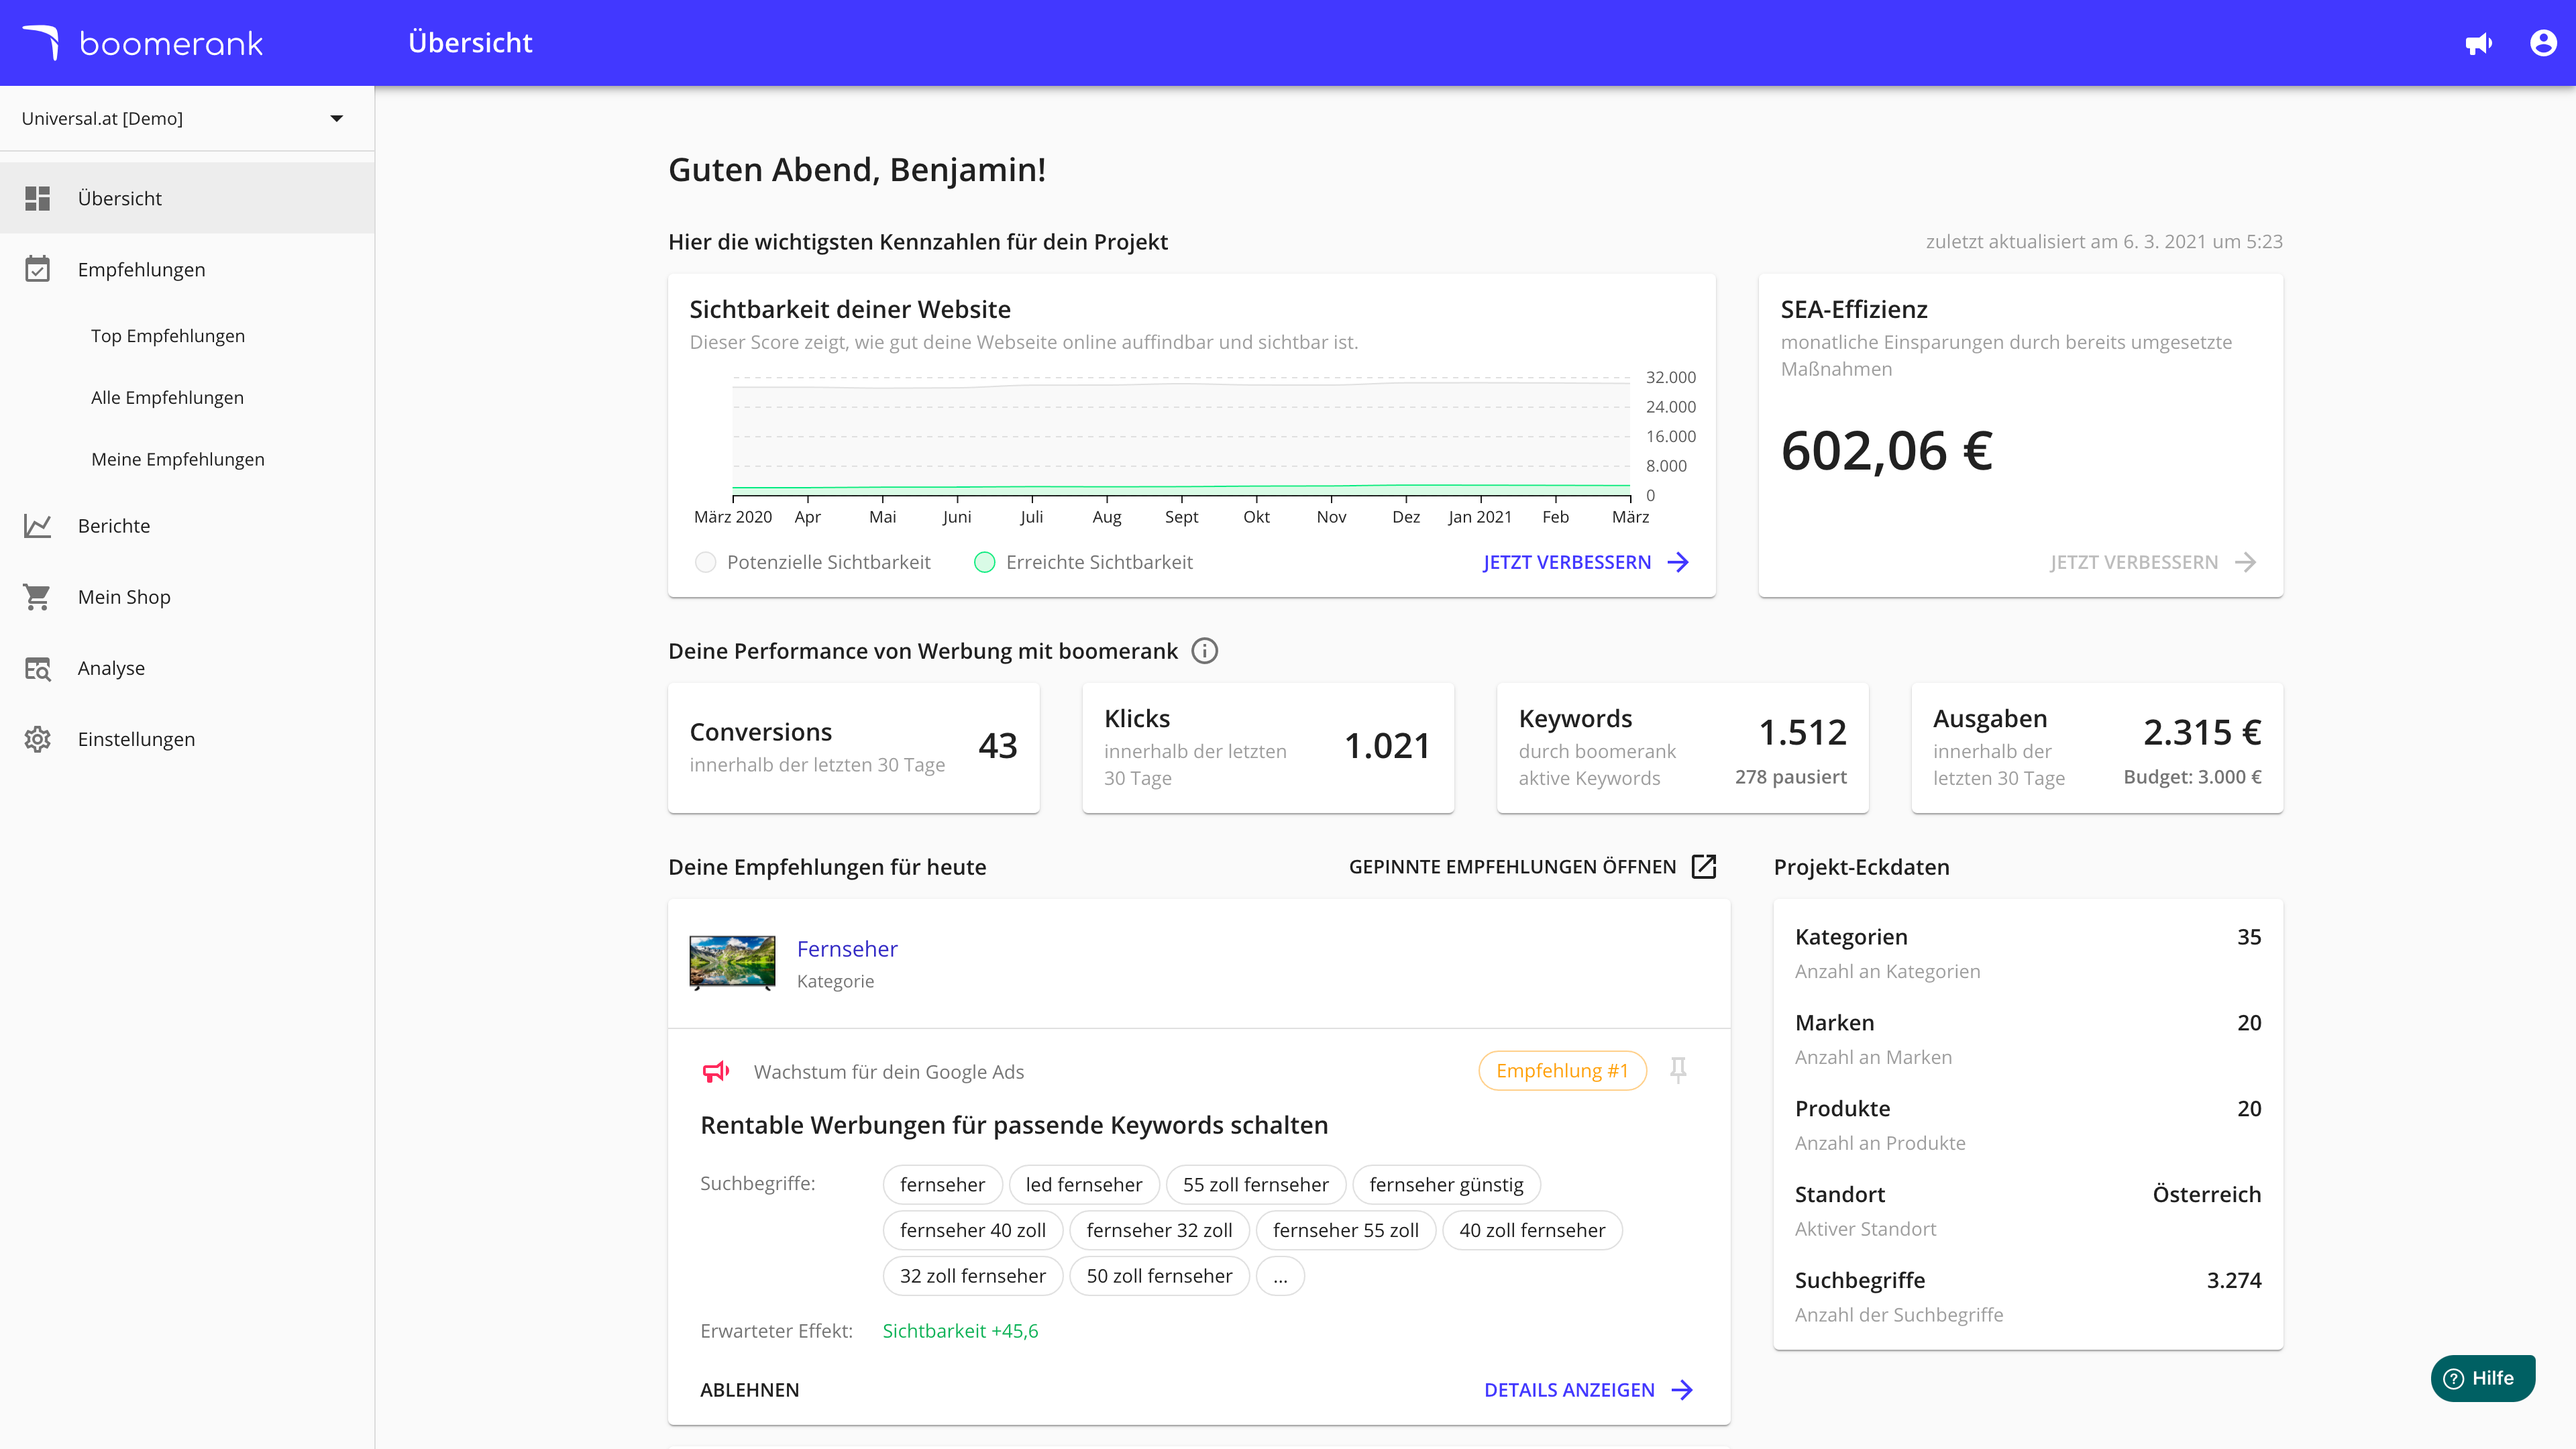Open Einstellungen section

(x=187, y=739)
